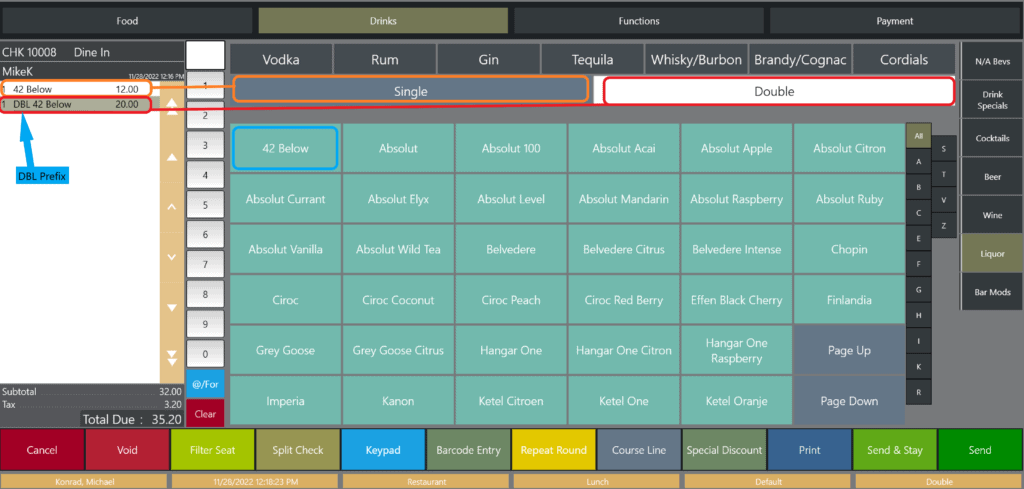
Task: Jump to the last check item with double down arrow
Action: (x=172, y=357)
